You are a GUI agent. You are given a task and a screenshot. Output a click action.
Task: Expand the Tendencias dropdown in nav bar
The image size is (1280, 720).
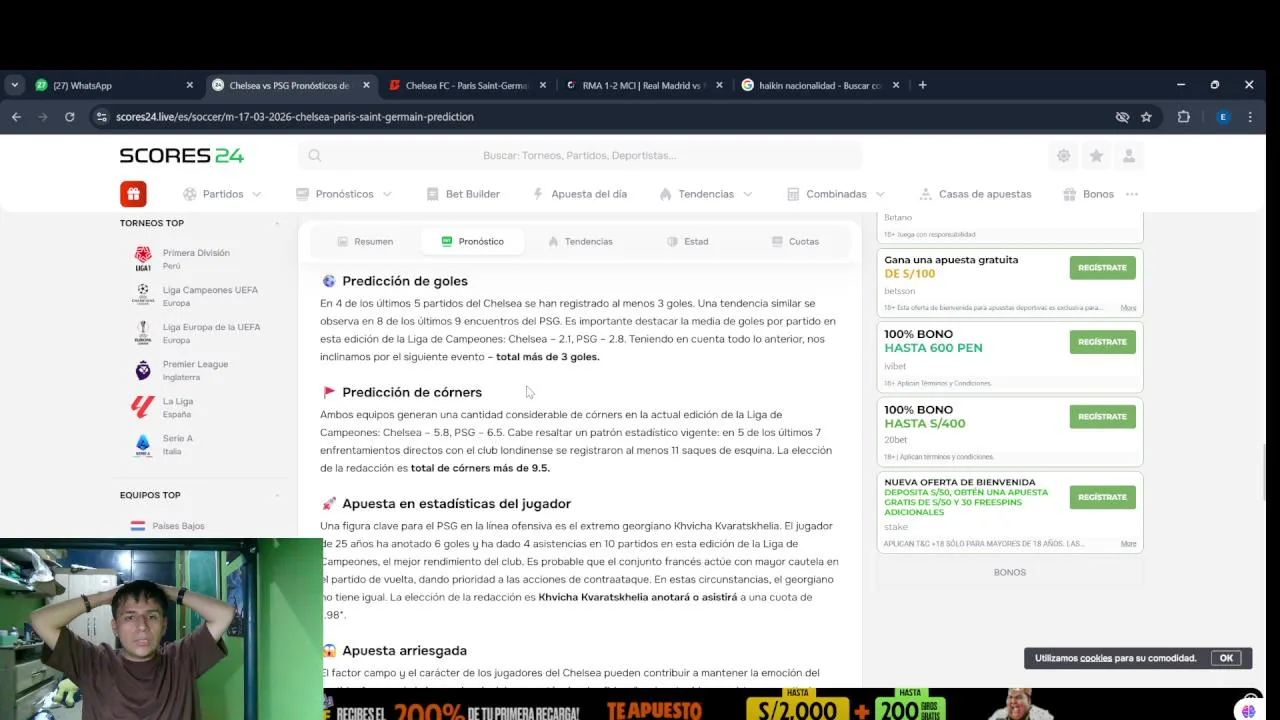[747, 194]
